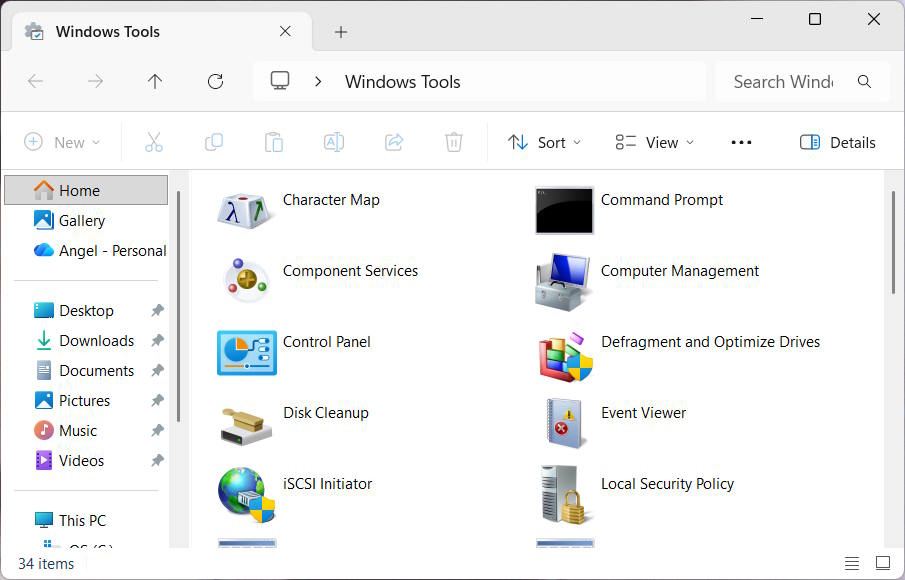Open the Sort dropdown
The image size is (905, 580).
click(x=544, y=142)
